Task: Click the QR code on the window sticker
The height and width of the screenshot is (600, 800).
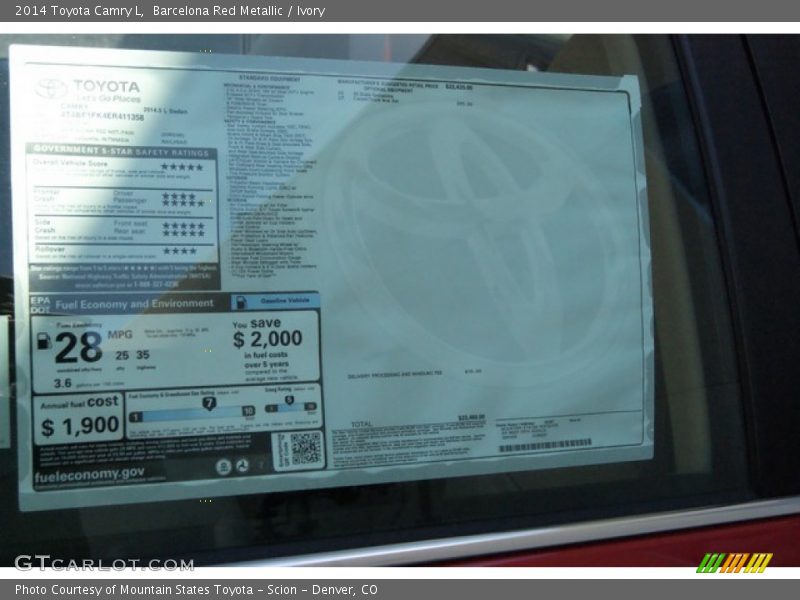Action: click(x=306, y=448)
